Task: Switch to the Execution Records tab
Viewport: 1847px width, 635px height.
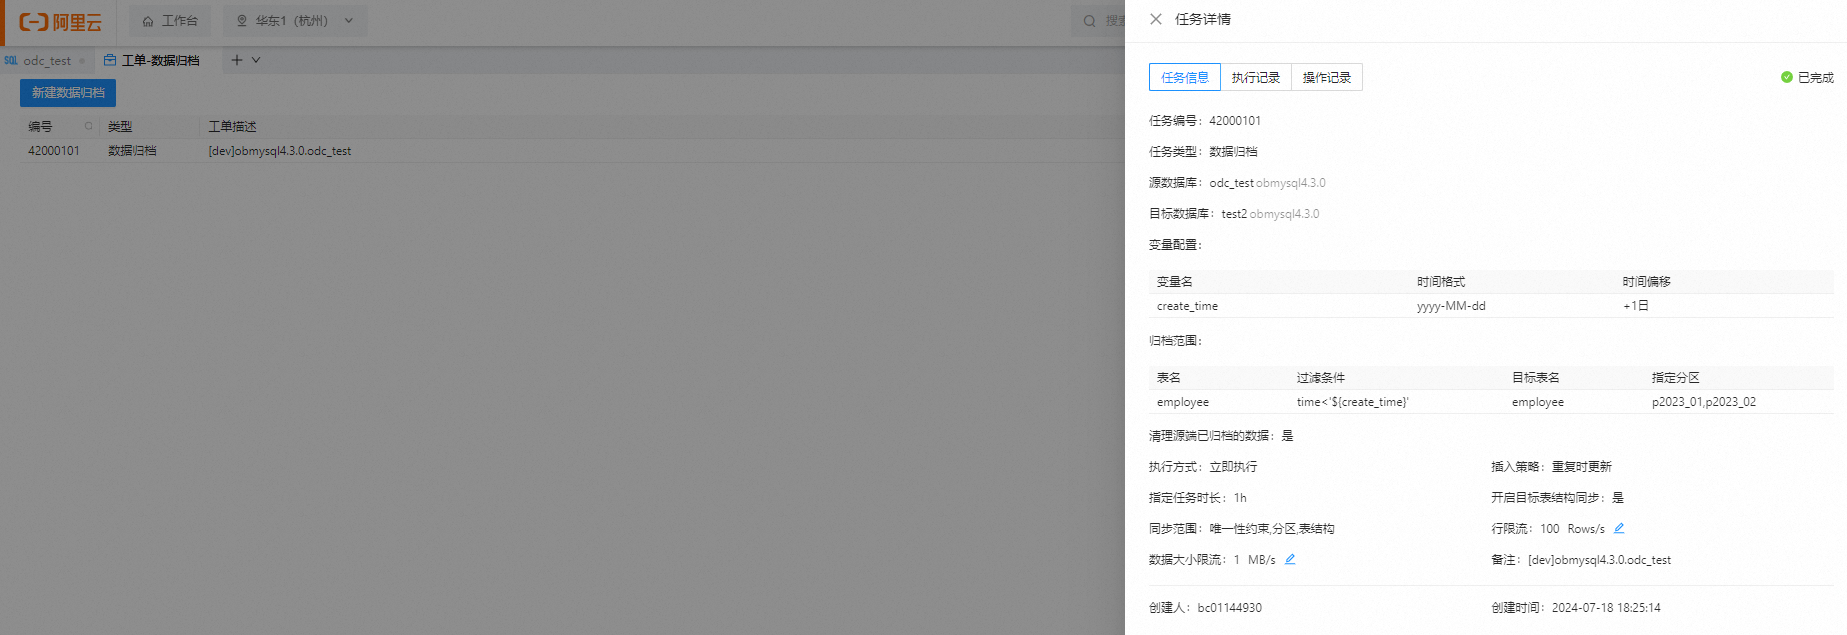Action: 1256,77
